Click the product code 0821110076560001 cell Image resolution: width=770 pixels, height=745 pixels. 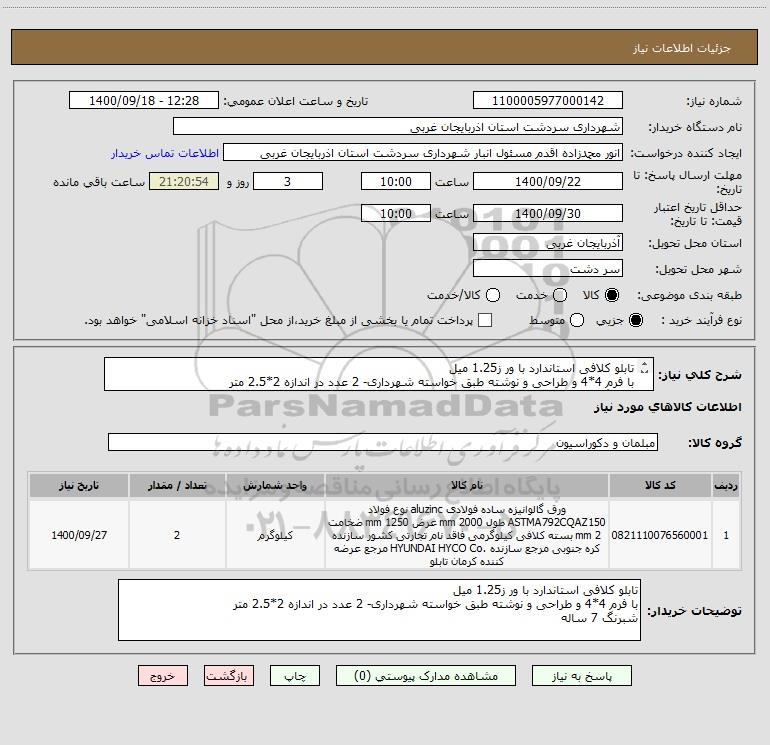pyautogui.click(x=660, y=535)
